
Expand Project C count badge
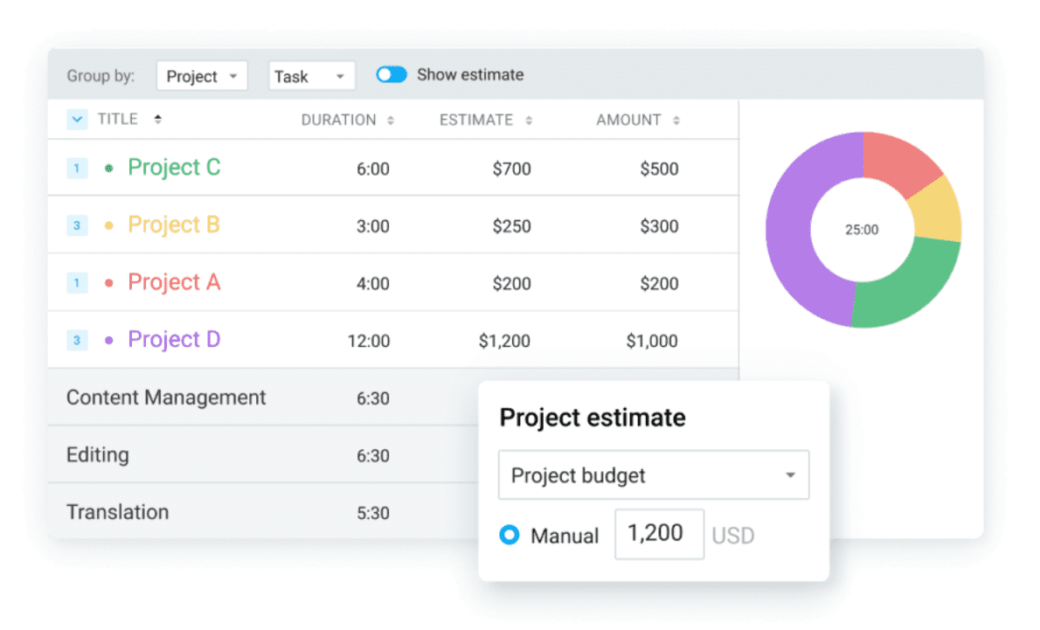point(77,168)
